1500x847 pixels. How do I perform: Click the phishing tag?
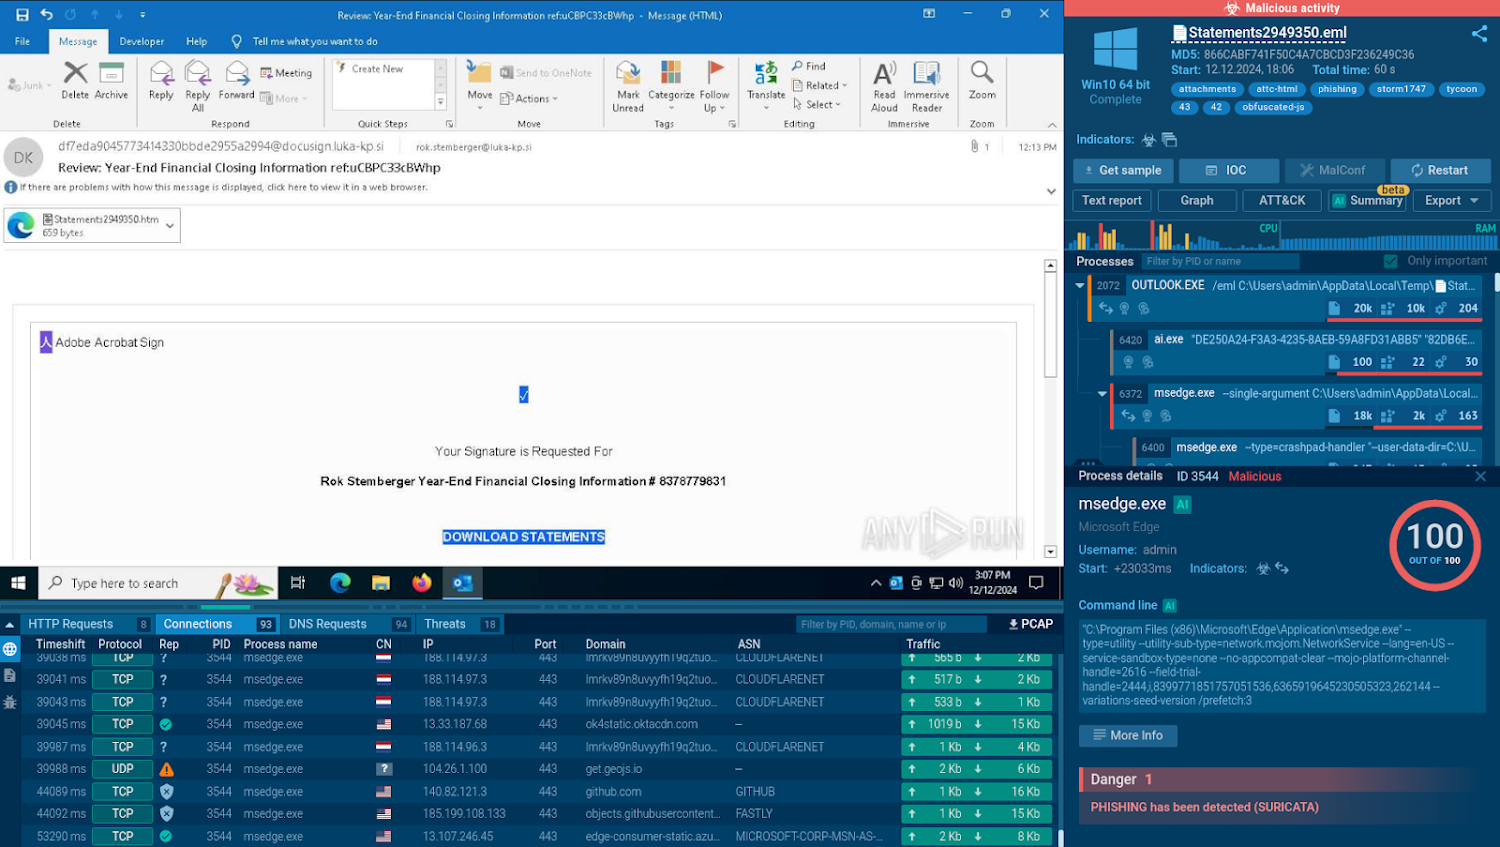click(x=1337, y=89)
